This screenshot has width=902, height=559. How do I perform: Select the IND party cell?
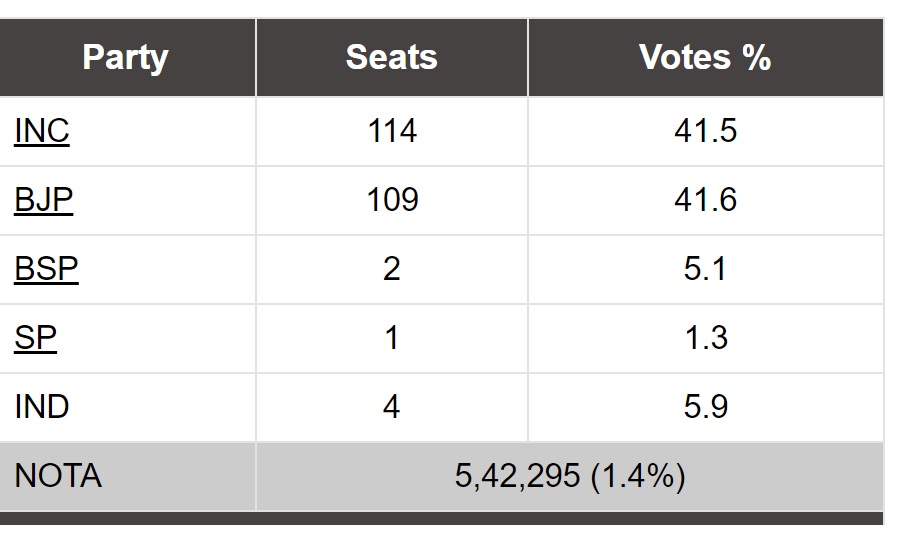42,407
